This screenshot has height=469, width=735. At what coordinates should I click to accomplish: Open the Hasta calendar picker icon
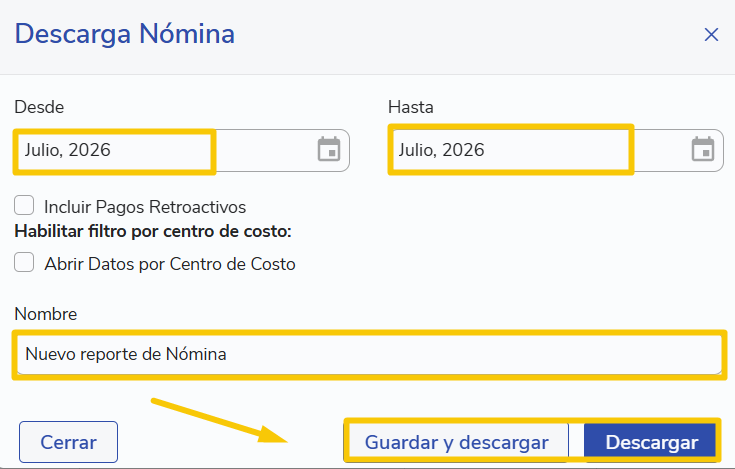703,149
